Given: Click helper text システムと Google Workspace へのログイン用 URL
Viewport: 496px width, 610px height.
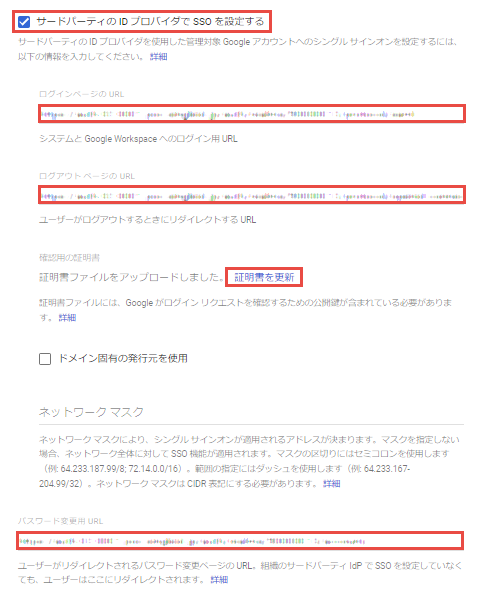Looking at the screenshot, I should (x=138, y=139).
